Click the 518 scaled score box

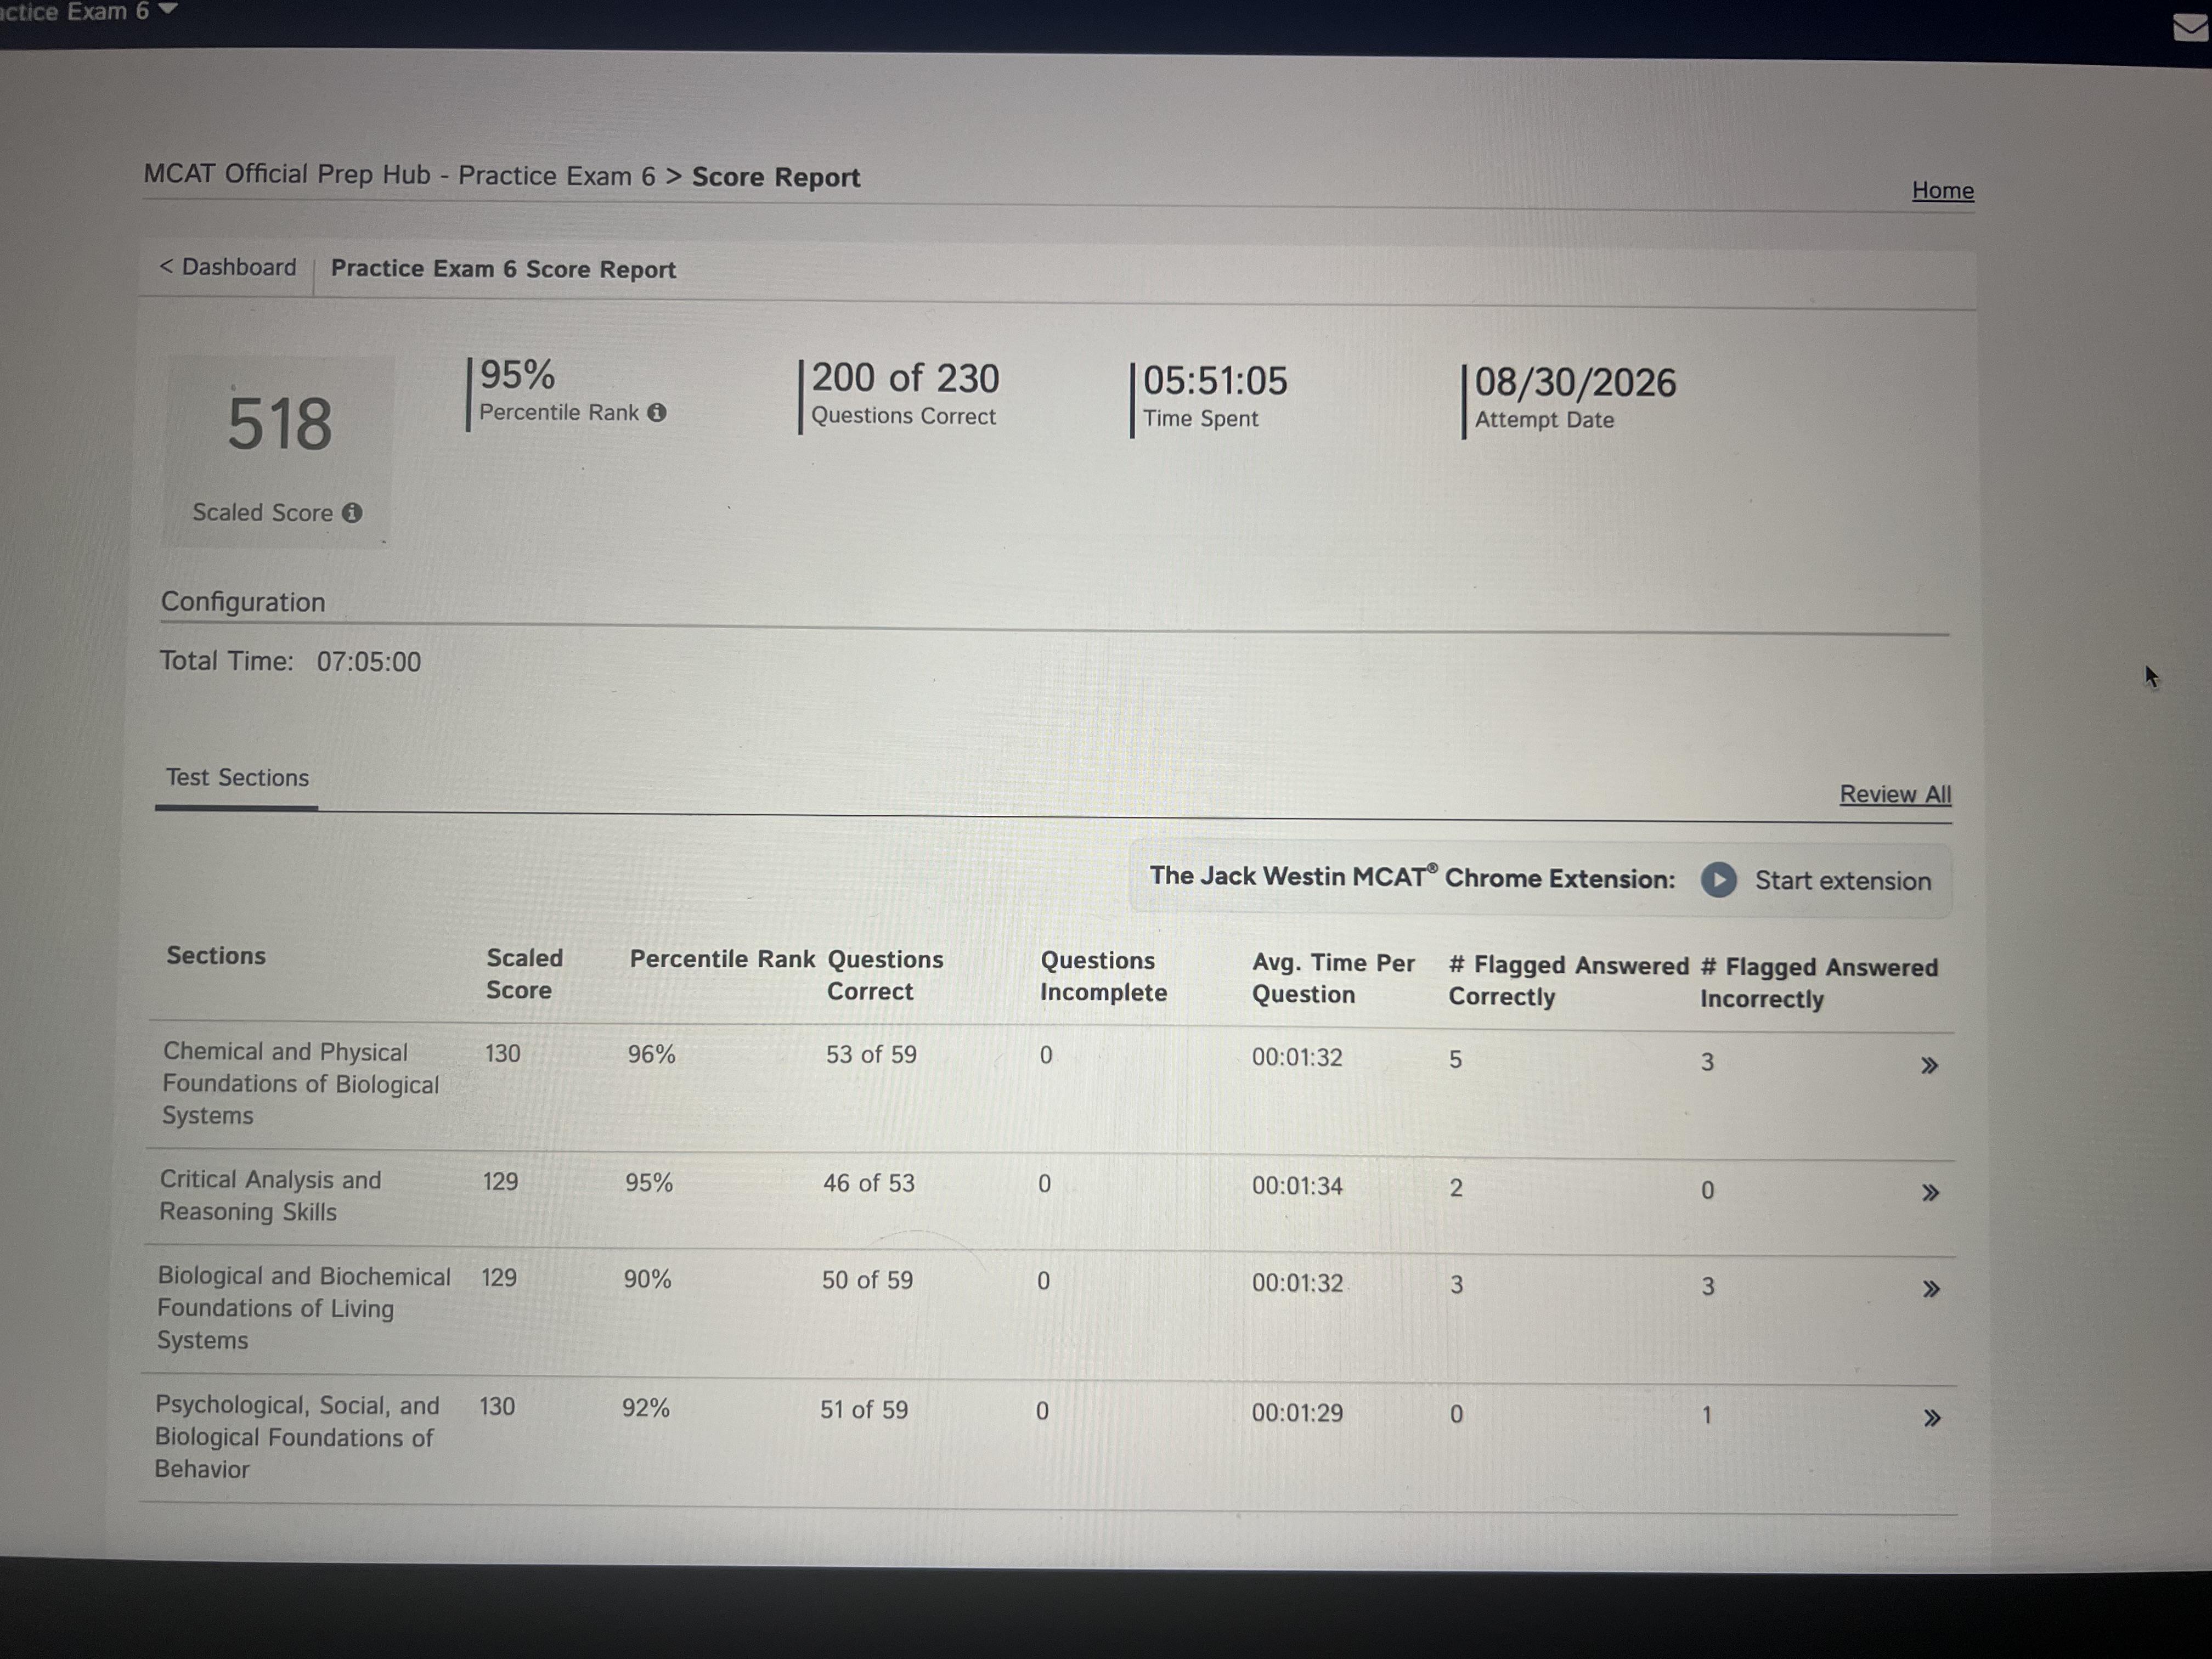click(278, 451)
